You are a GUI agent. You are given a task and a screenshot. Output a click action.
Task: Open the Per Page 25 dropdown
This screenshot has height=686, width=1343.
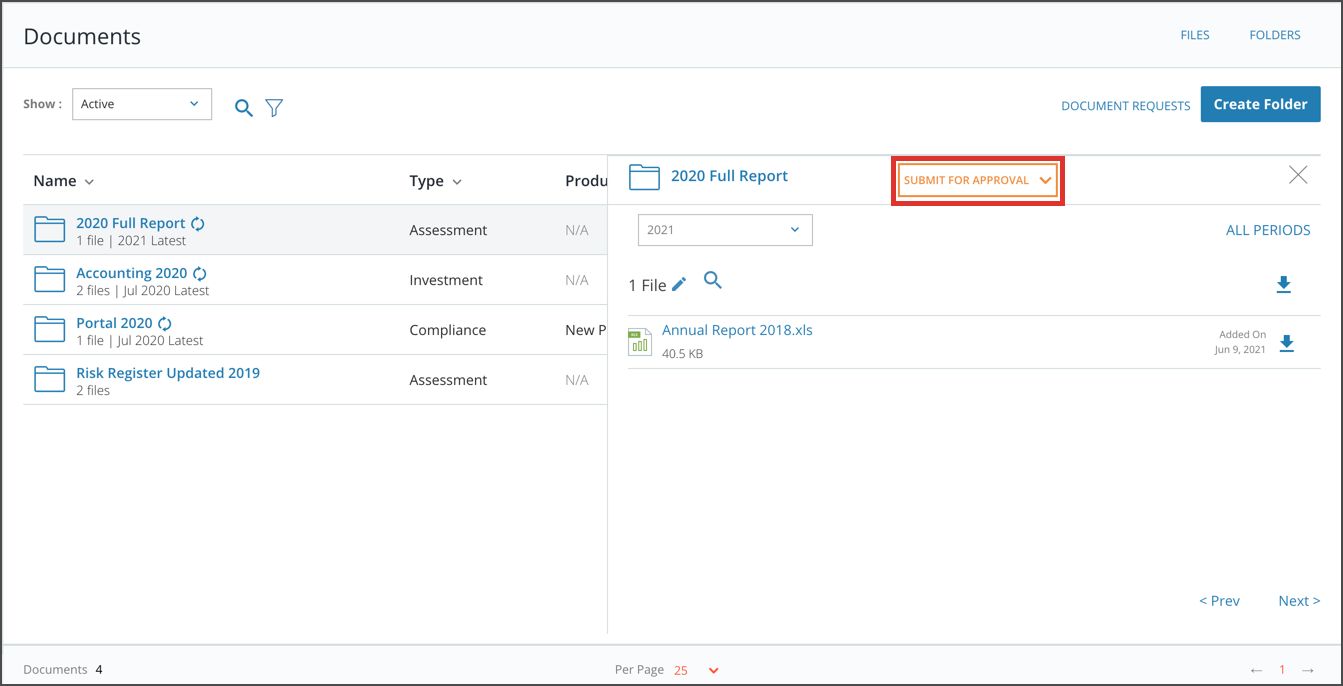pos(696,670)
